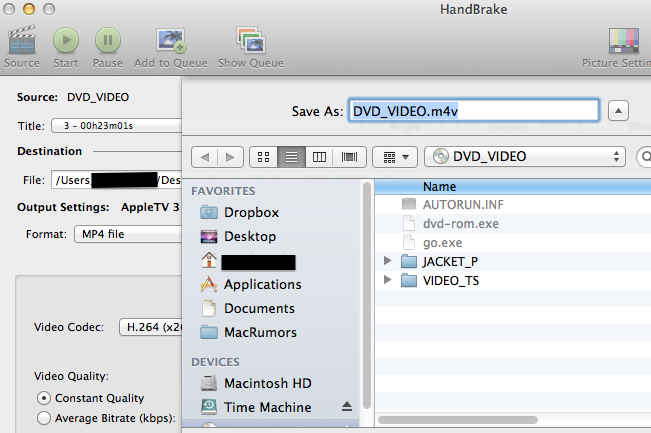Image resolution: width=651 pixels, height=433 pixels.
Task: Select the go.exe file
Action: (x=513, y=242)
